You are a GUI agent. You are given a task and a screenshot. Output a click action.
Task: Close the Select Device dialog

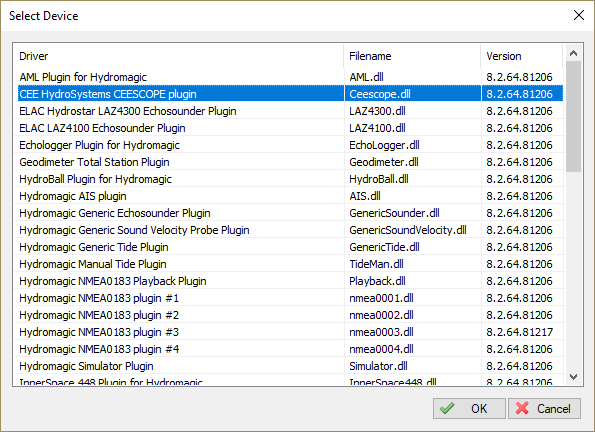[579, 15]
